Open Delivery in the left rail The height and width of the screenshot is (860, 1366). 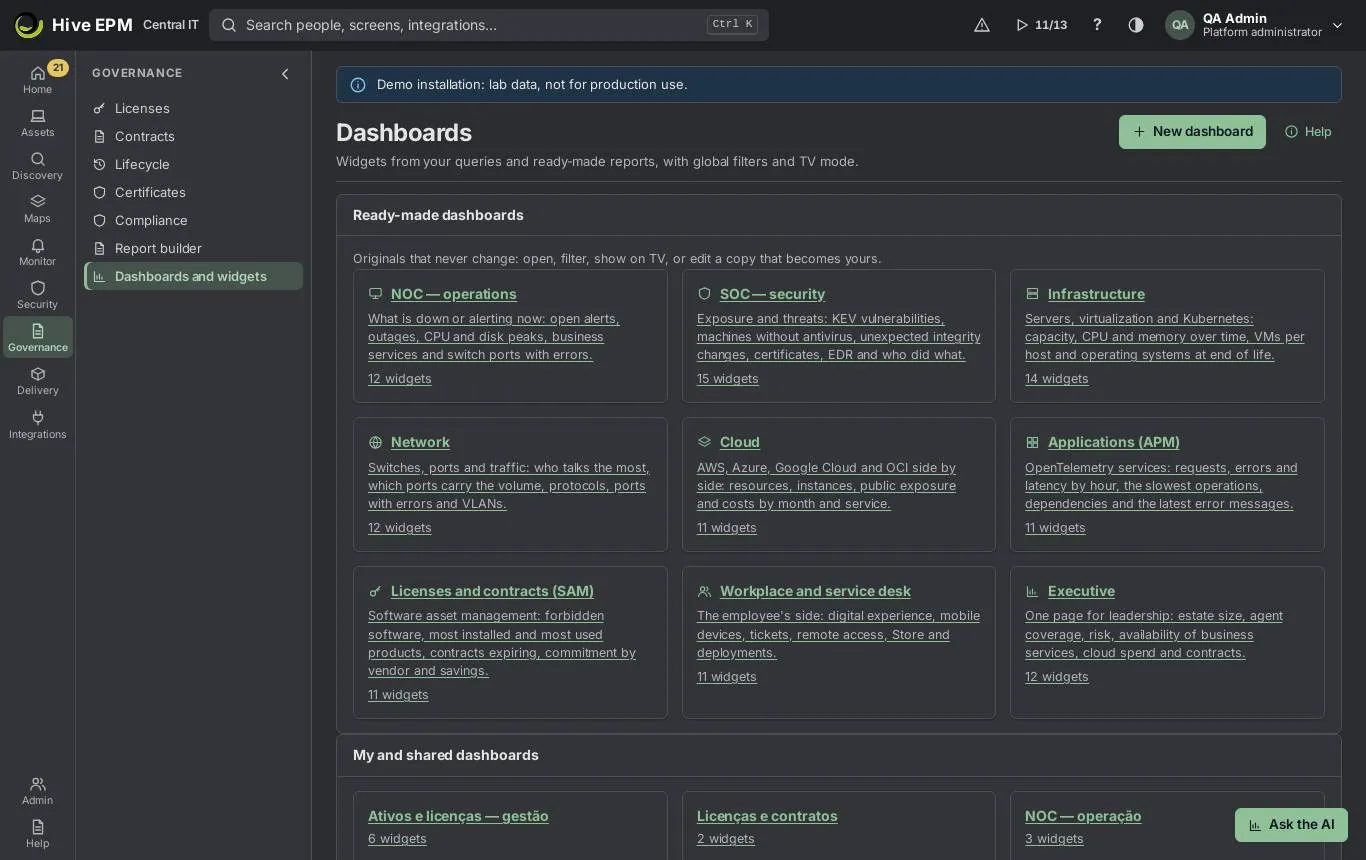pyautogui.click(x=37, y=381)
